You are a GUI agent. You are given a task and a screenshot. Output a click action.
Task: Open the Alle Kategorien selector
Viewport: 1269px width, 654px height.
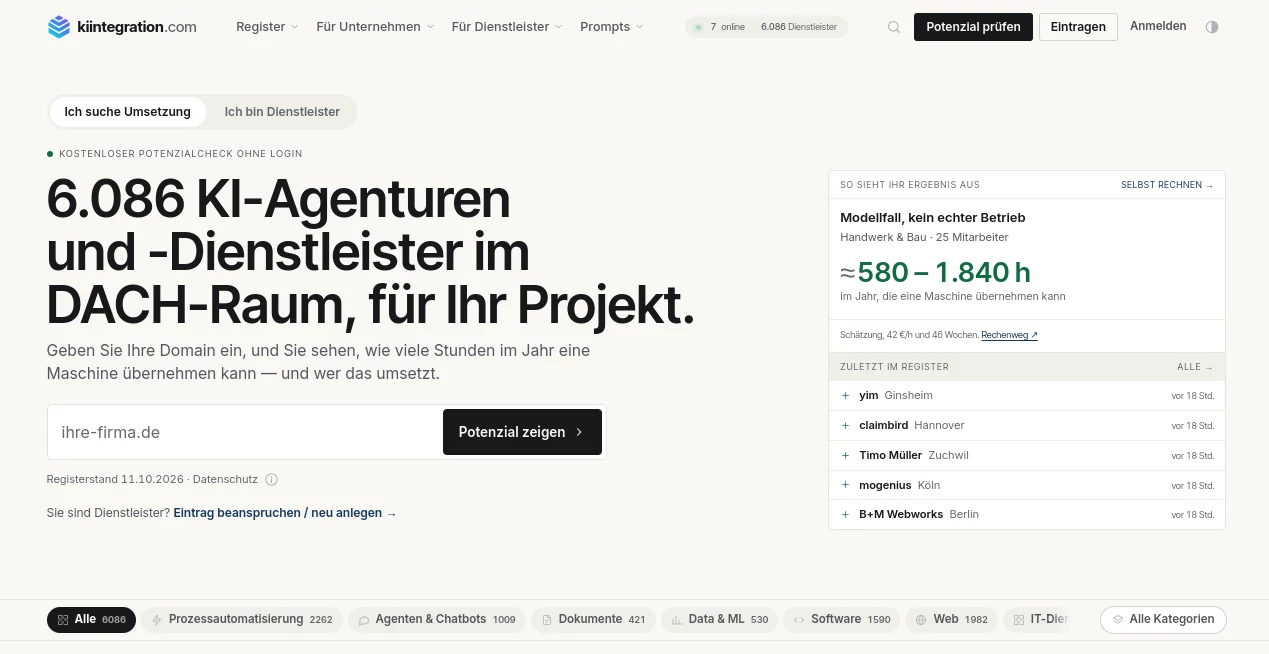(1163, 619)
